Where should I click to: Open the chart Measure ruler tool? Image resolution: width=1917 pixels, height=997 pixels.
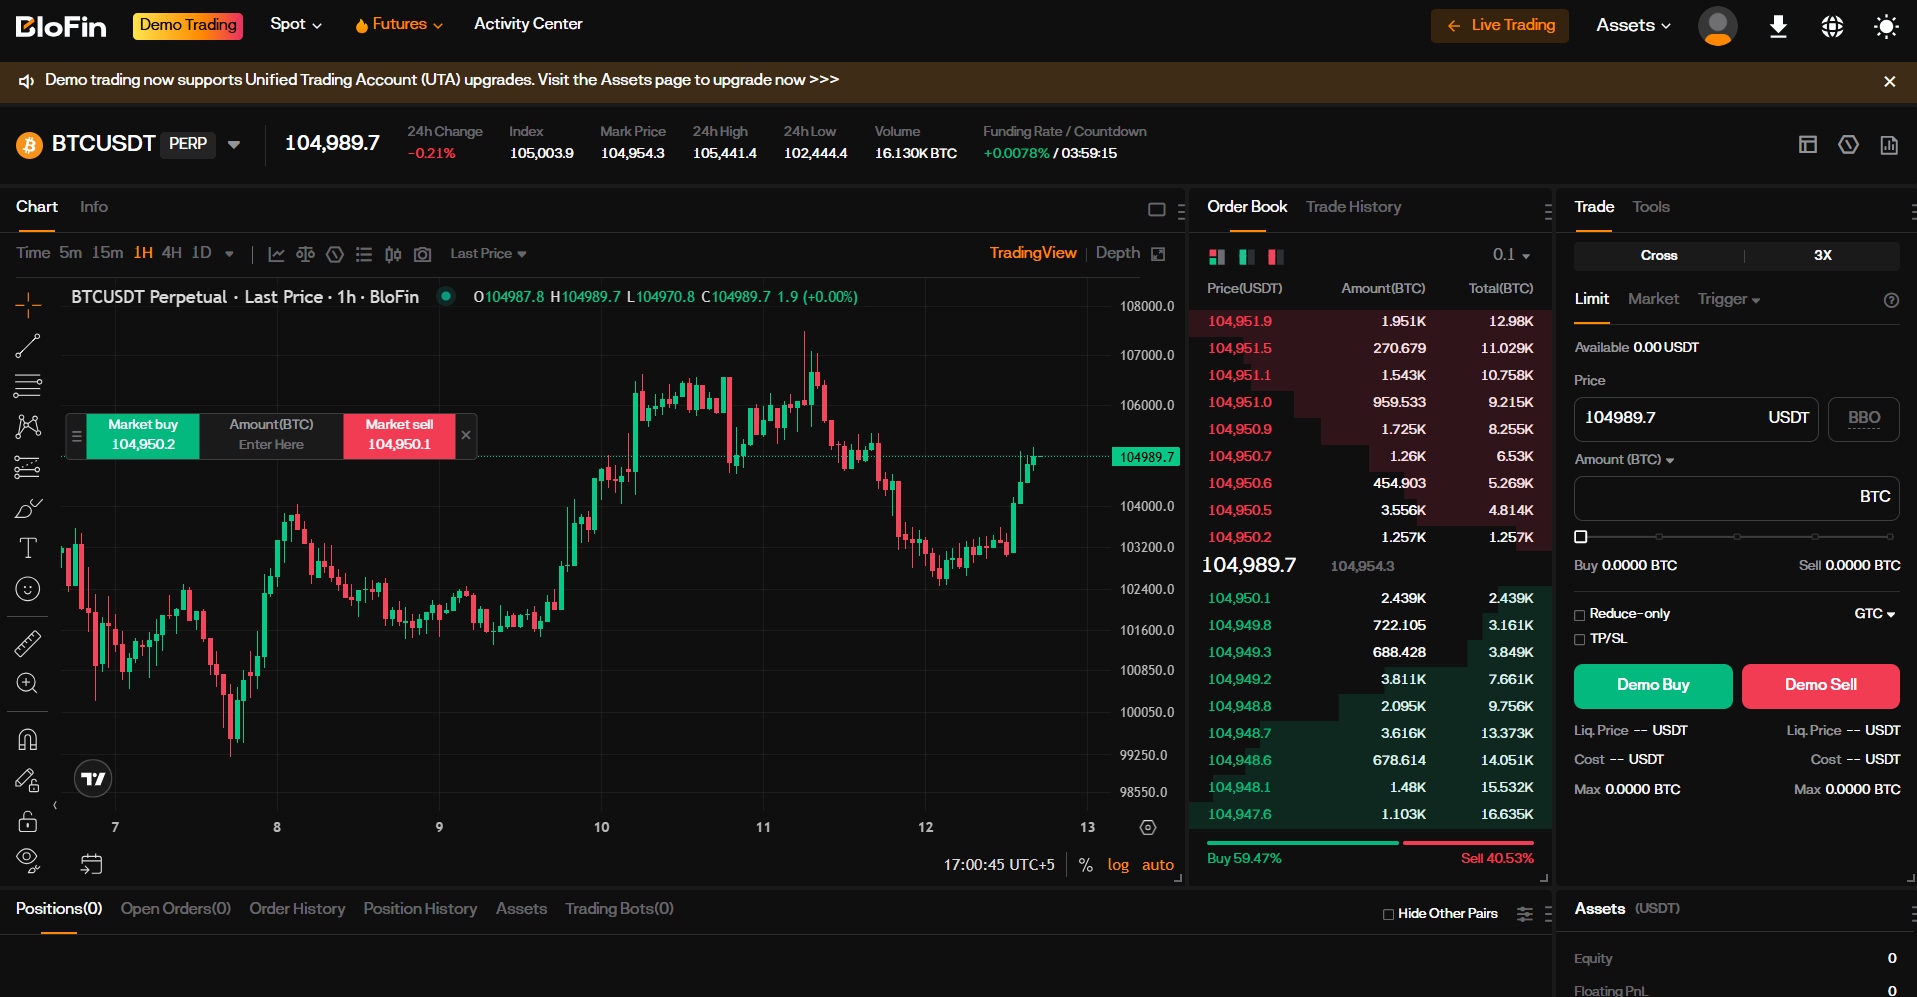(27, 643)
